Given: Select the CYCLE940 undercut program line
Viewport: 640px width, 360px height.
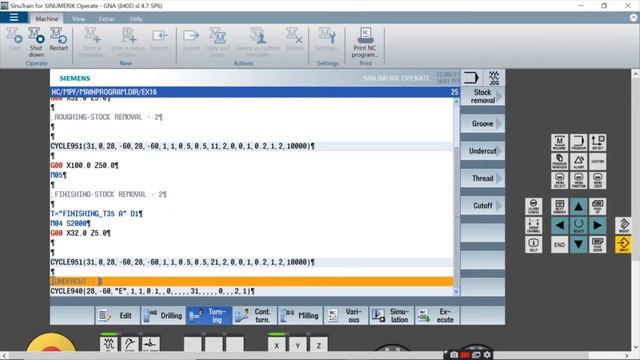Looking at the screenshot, I should (x=252, y=291).
